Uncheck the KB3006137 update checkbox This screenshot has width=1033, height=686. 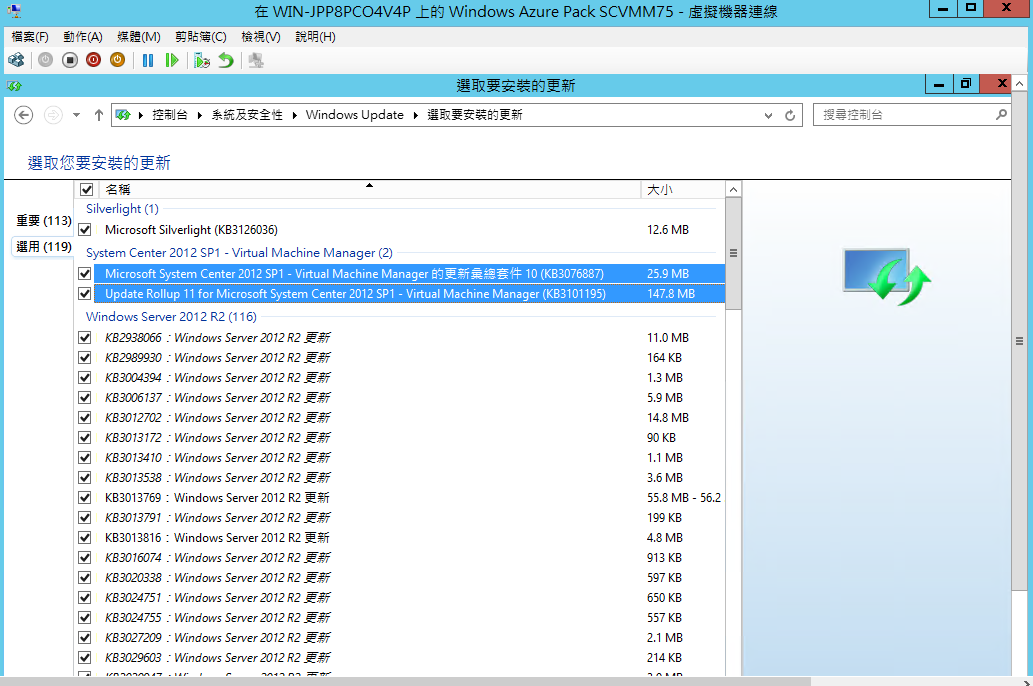tap(84, 398)
